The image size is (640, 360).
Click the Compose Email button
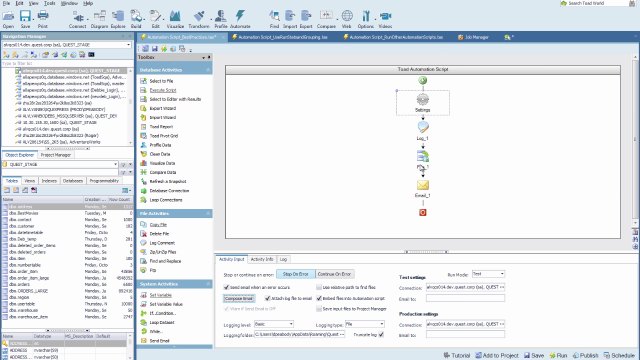point(239,298)
